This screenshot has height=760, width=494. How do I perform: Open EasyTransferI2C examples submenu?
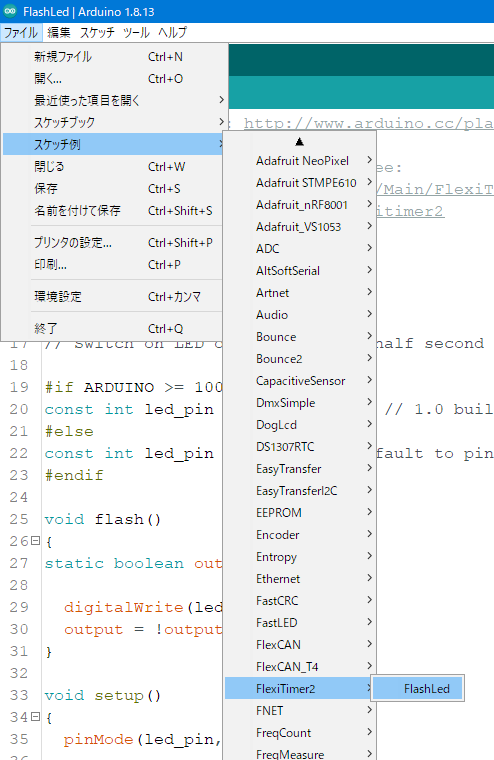point(300,491)
